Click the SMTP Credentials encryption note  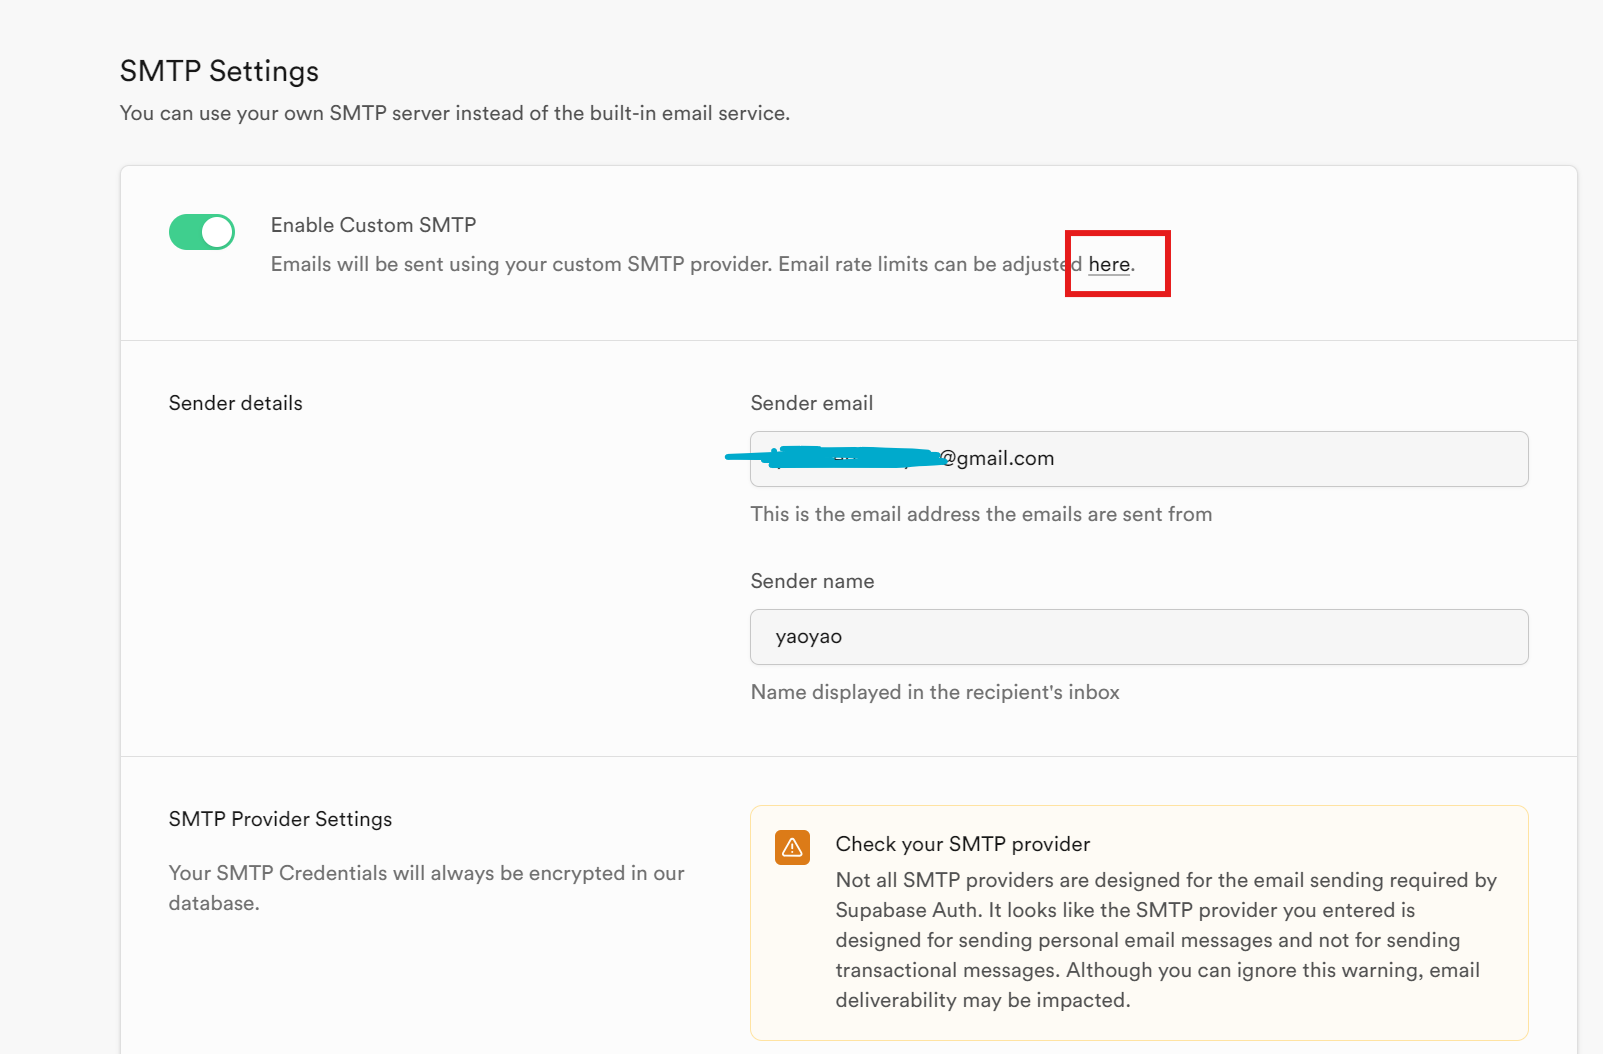pos(426,887)
